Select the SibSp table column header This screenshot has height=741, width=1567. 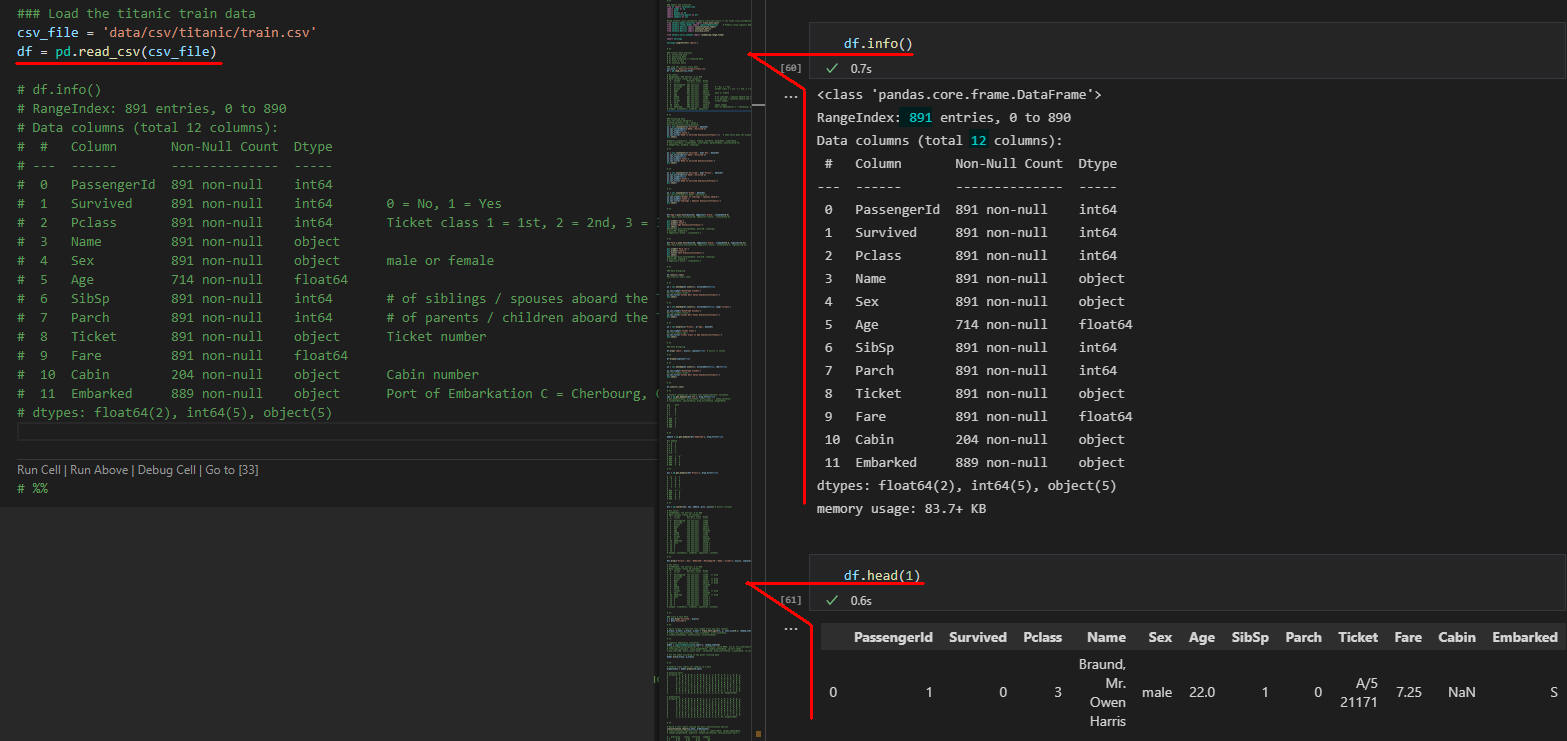1250,637
